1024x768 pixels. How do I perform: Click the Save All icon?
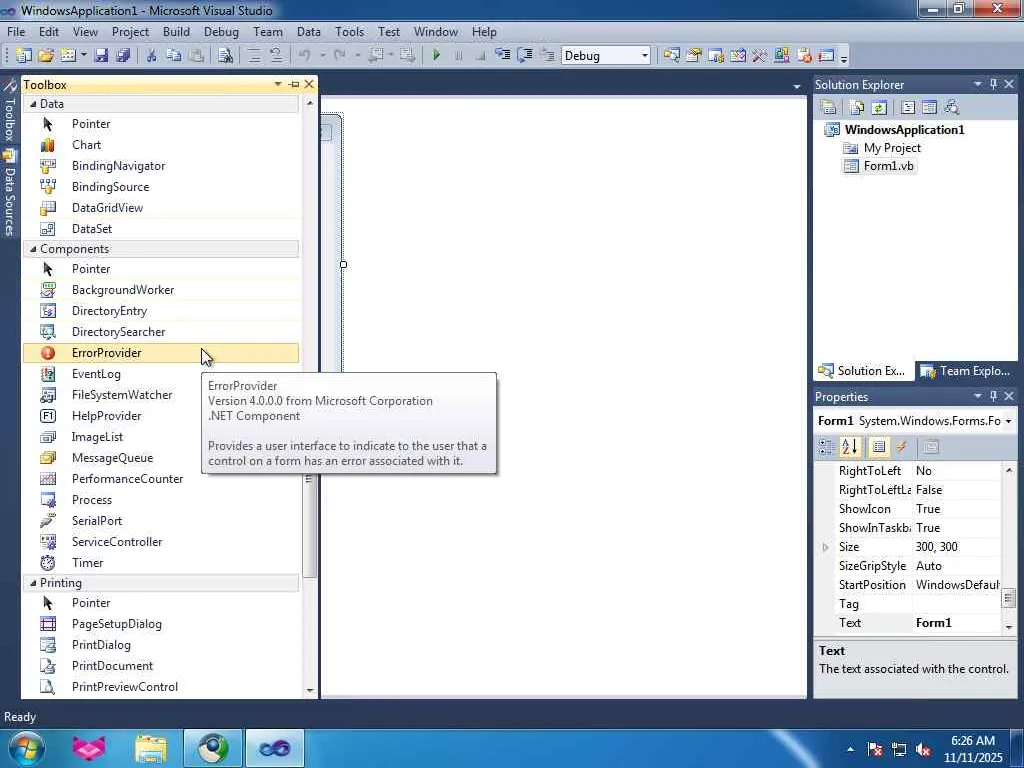pyautogui.click(x=123, y=56)
